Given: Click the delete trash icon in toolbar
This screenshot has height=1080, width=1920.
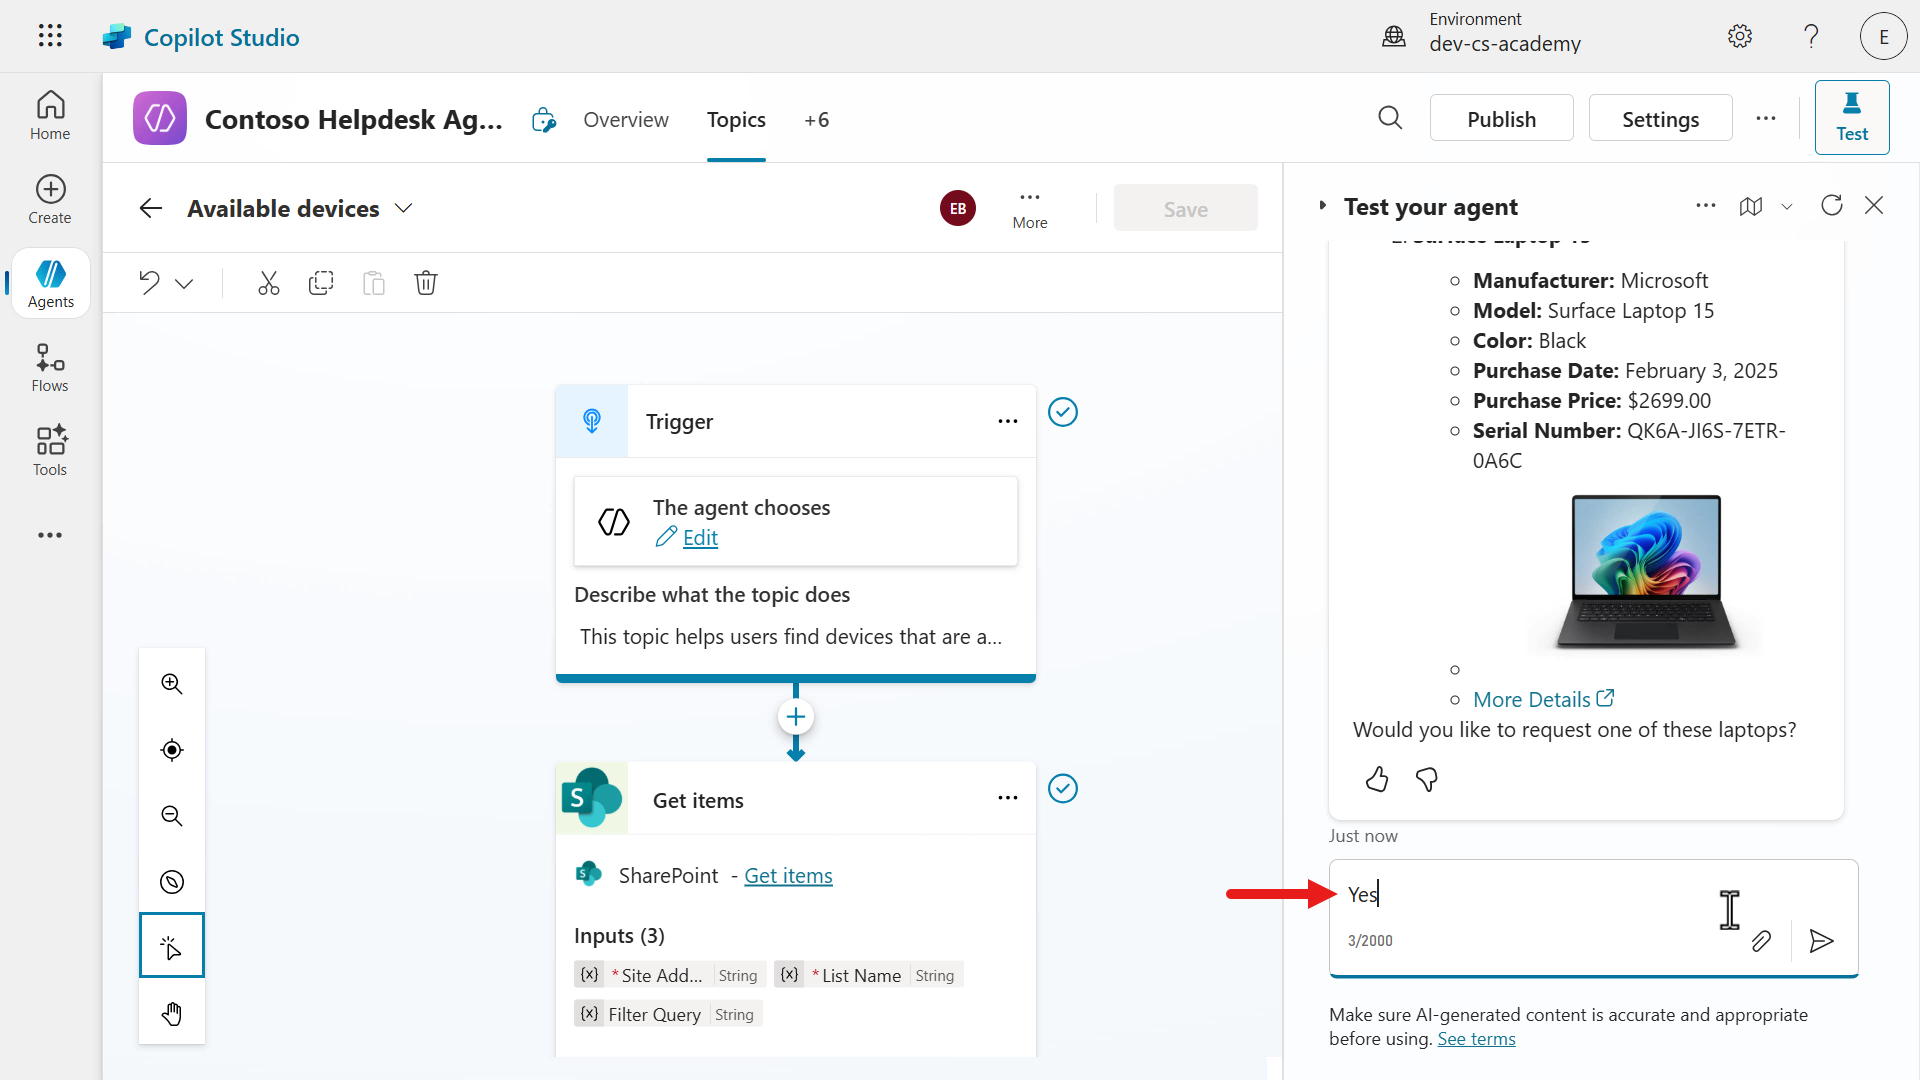Looking at the screenshot, I should click(x=426, y=283).
